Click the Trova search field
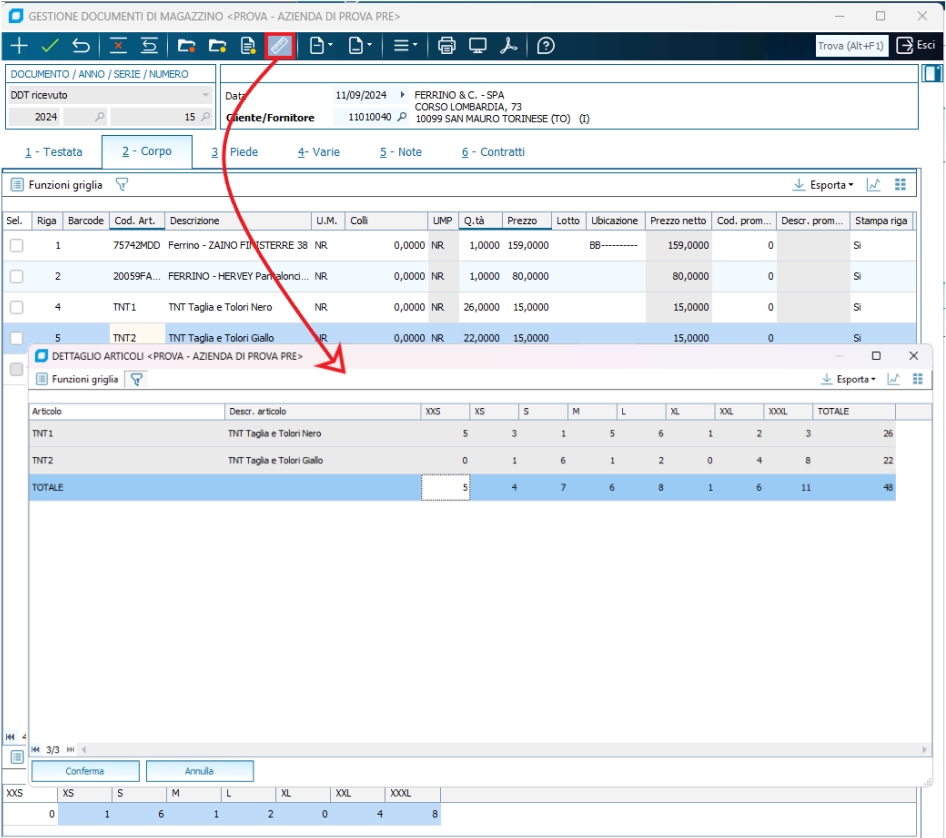 click(x=850, y=46)
